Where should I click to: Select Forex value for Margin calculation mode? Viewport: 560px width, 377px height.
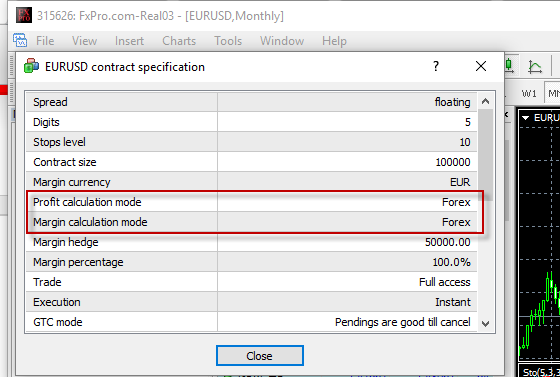(456, 222)
